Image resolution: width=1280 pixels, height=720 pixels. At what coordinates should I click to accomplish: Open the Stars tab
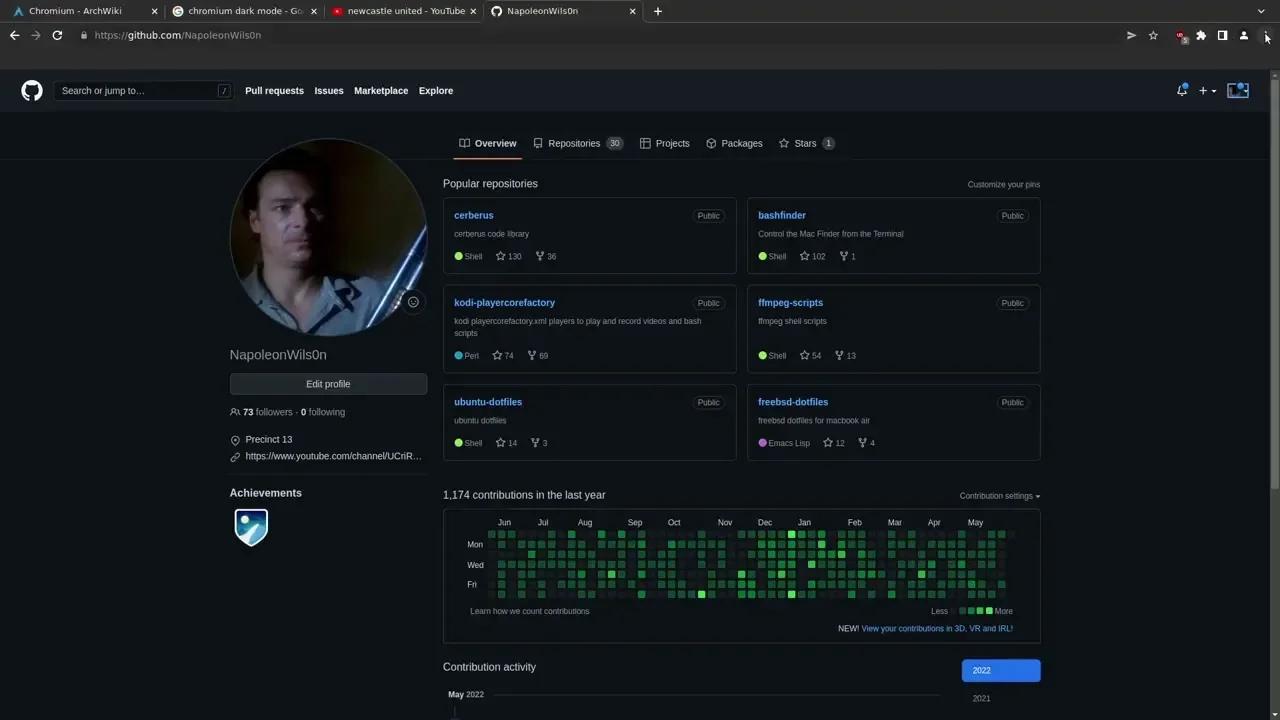coord(806,143)
